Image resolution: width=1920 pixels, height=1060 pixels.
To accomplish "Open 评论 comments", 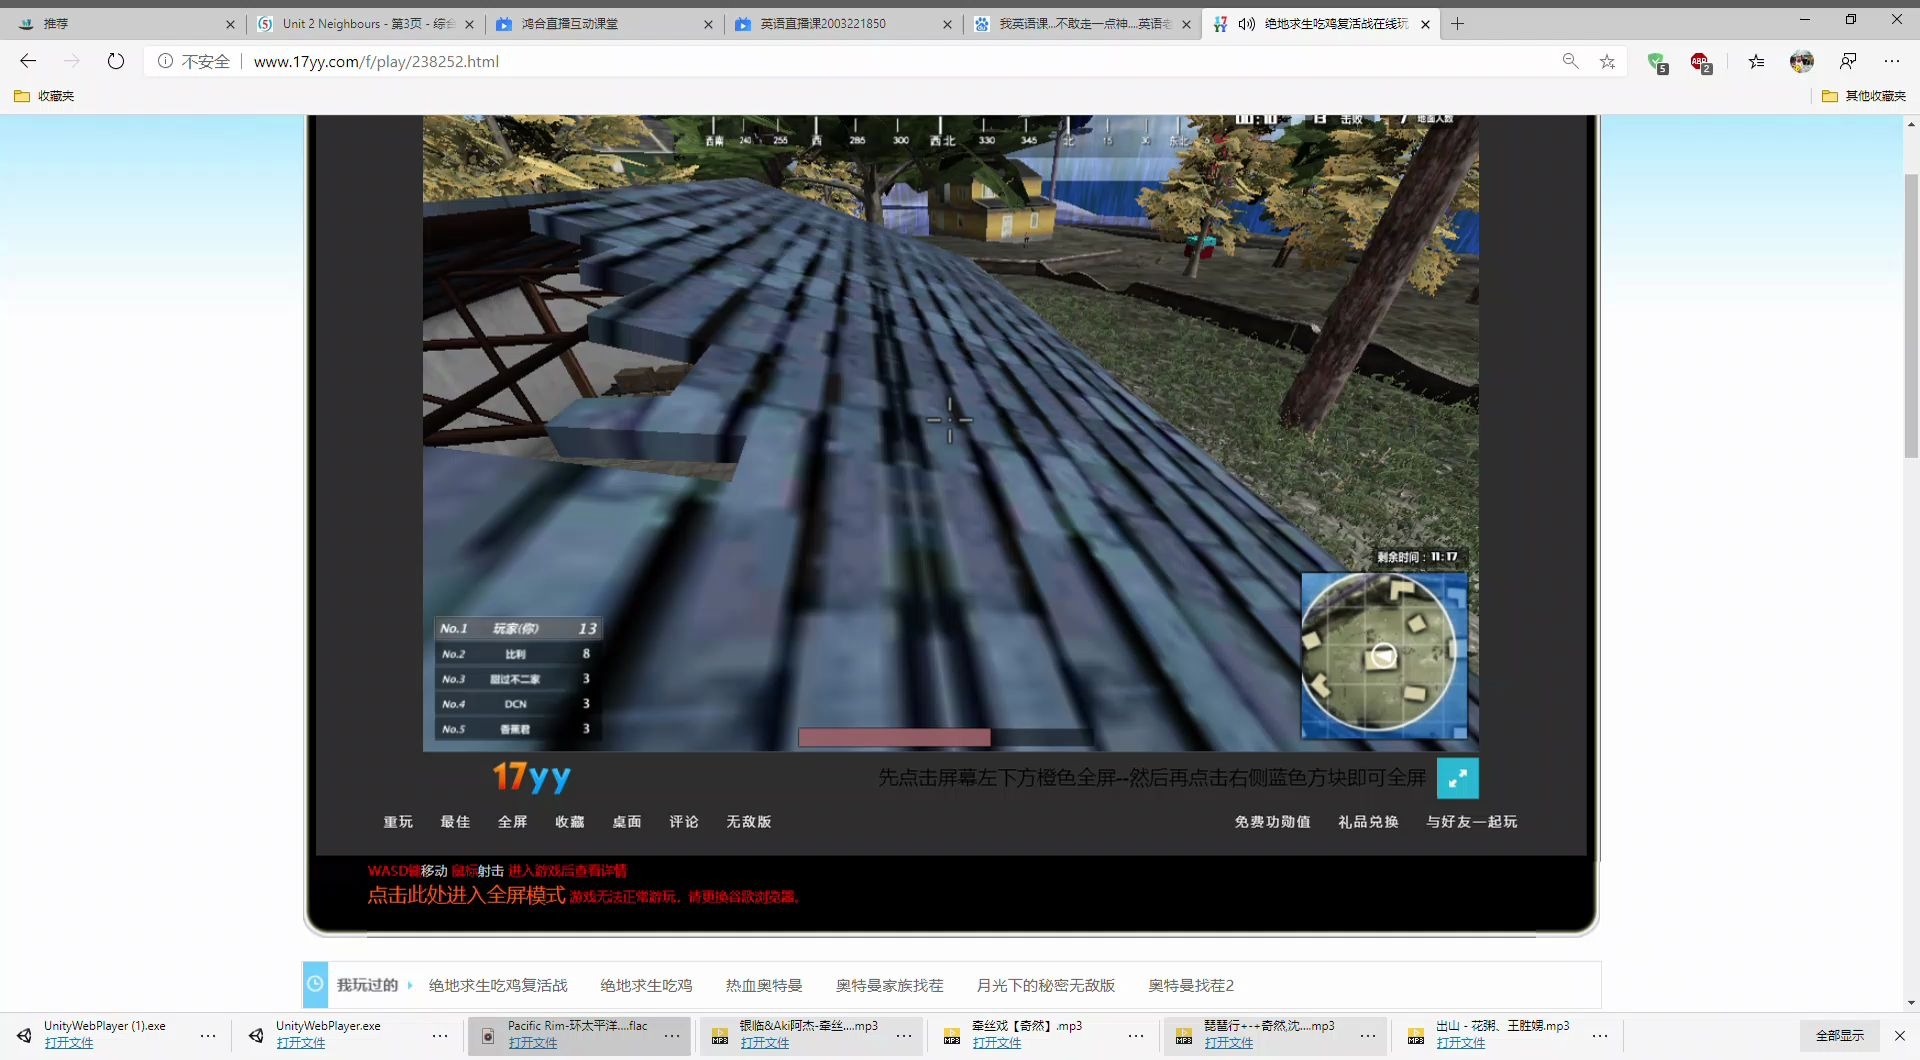I will 684,821.
